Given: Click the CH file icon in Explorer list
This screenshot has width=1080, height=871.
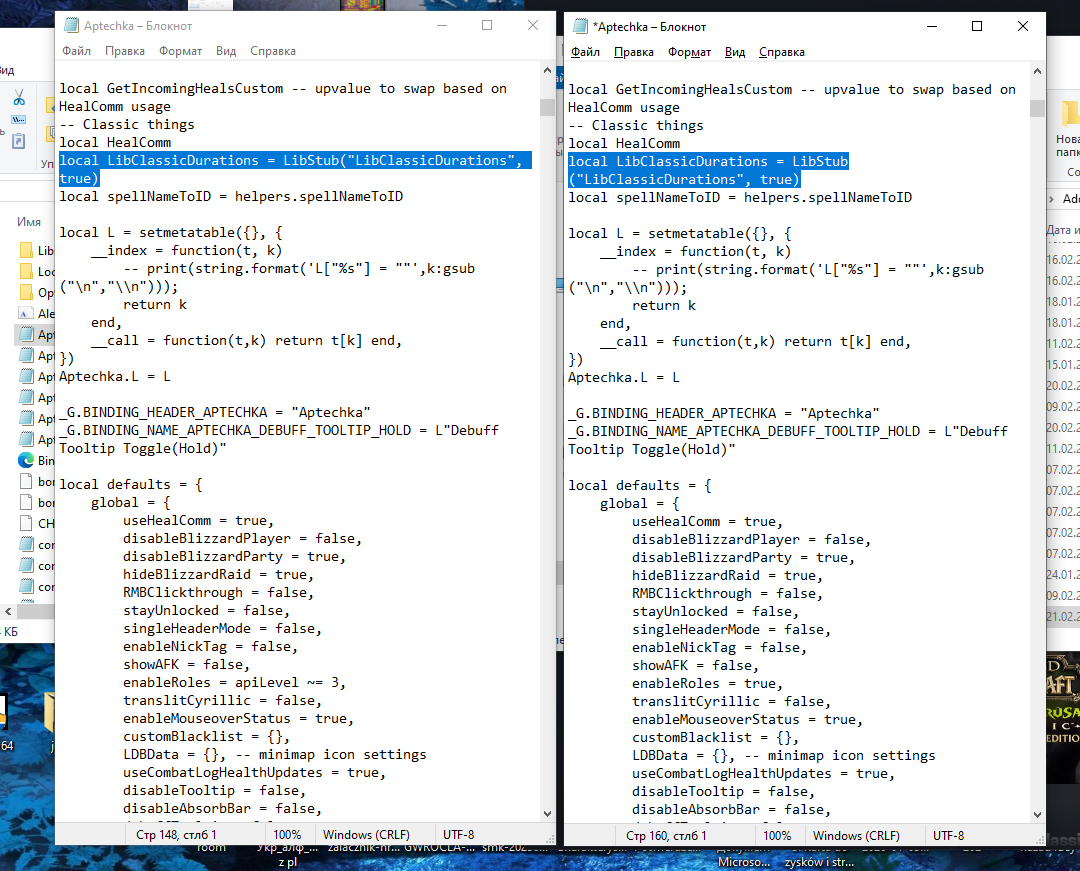Looking at the screenshot, I should pos(26,523).
